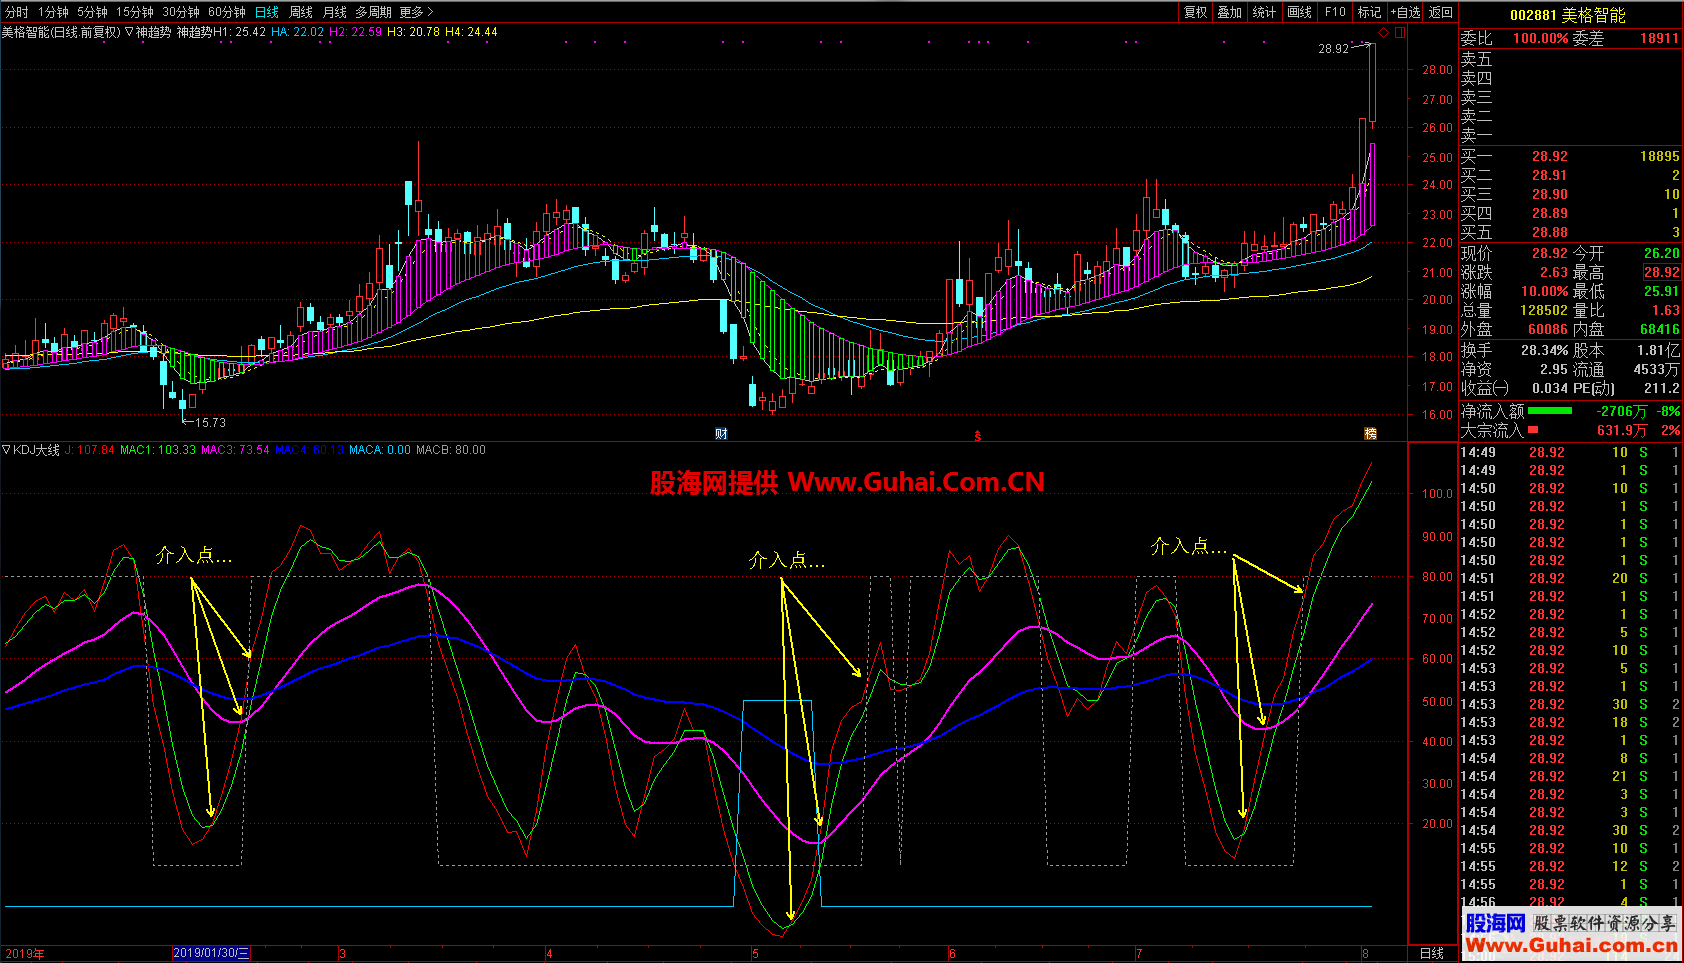Screen dimensions: 1684x963
Task: Click the 15.73 low price label
Action: click(x=210, y=423)
